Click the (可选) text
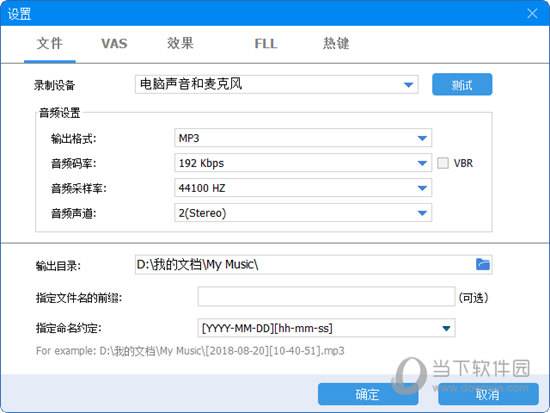 [474, 298]
